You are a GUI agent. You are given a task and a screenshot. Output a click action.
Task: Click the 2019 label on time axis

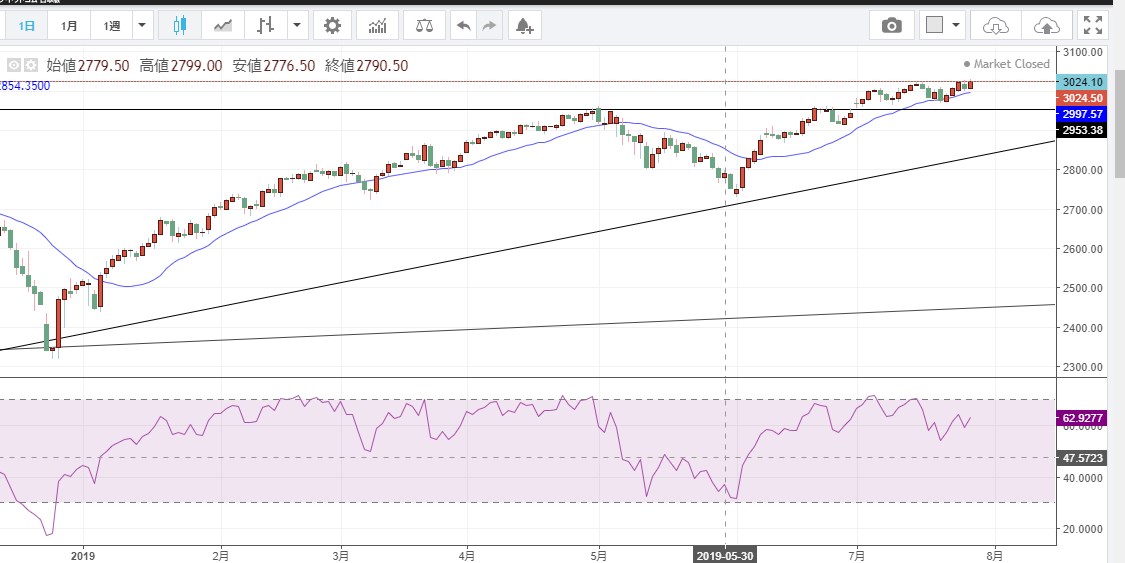[x=83, y=554]
